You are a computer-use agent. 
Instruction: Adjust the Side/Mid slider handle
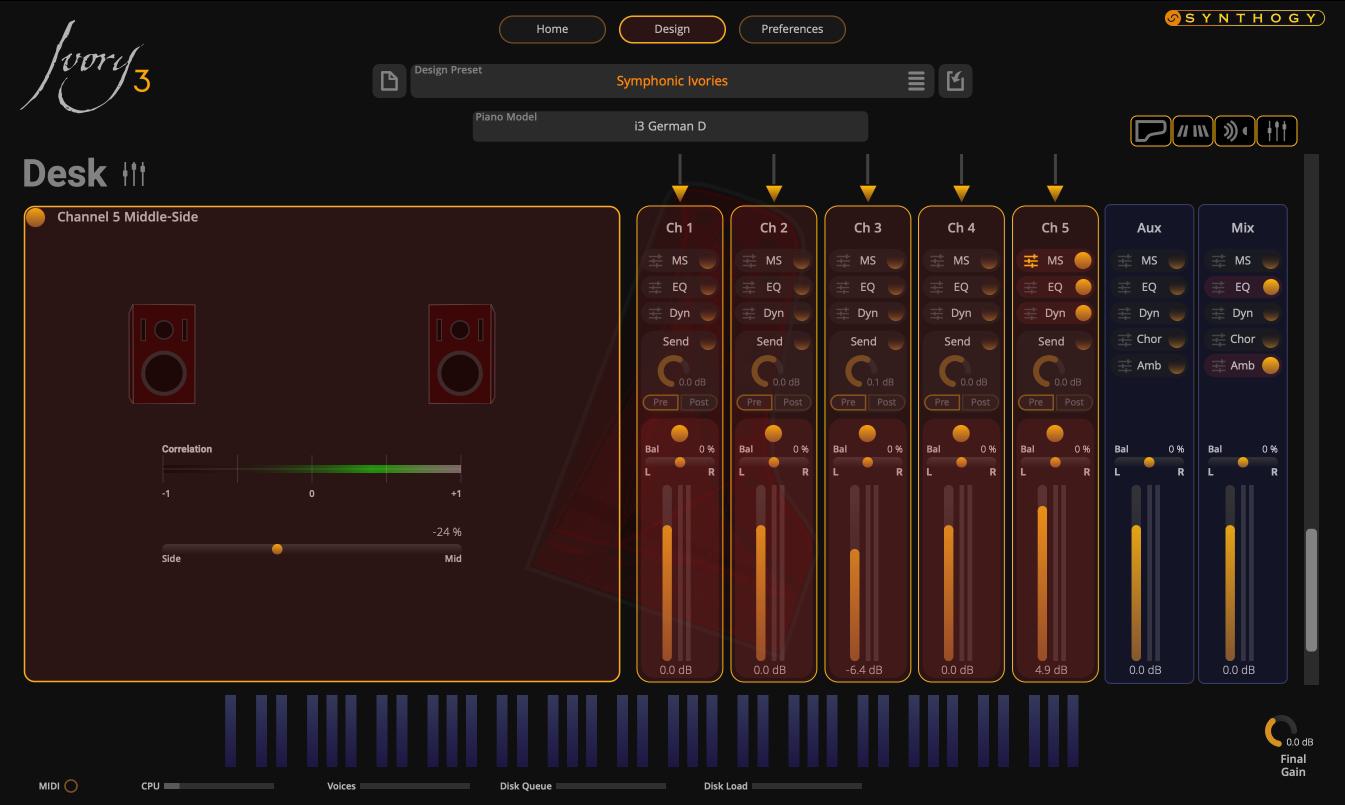tap(277, 549)
